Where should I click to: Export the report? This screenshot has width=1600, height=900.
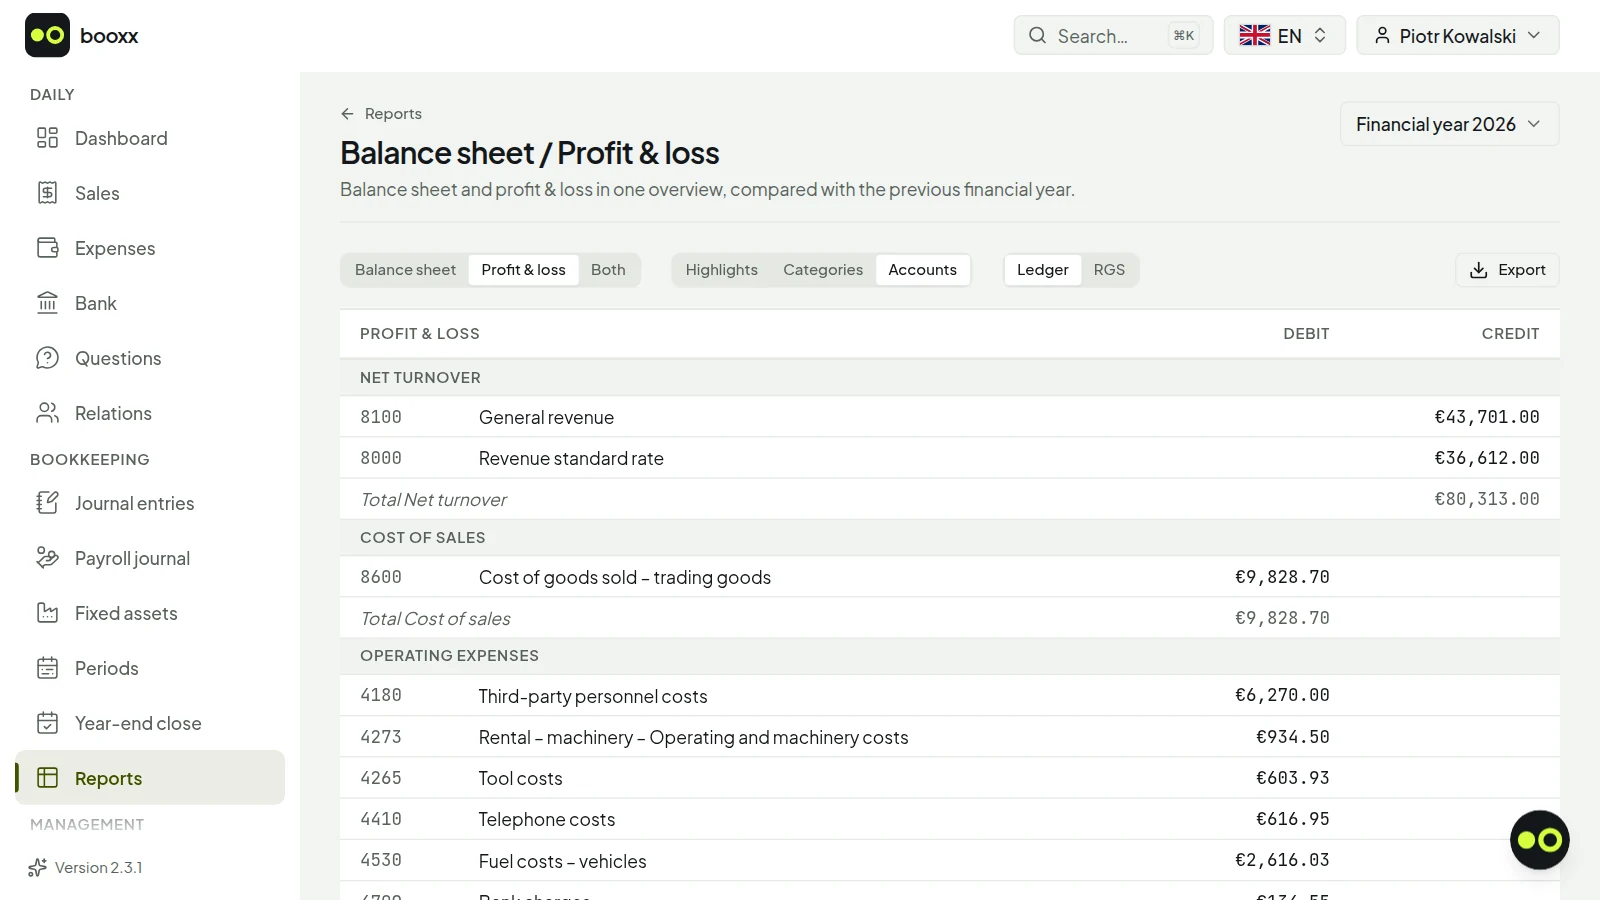point(1507,270)
